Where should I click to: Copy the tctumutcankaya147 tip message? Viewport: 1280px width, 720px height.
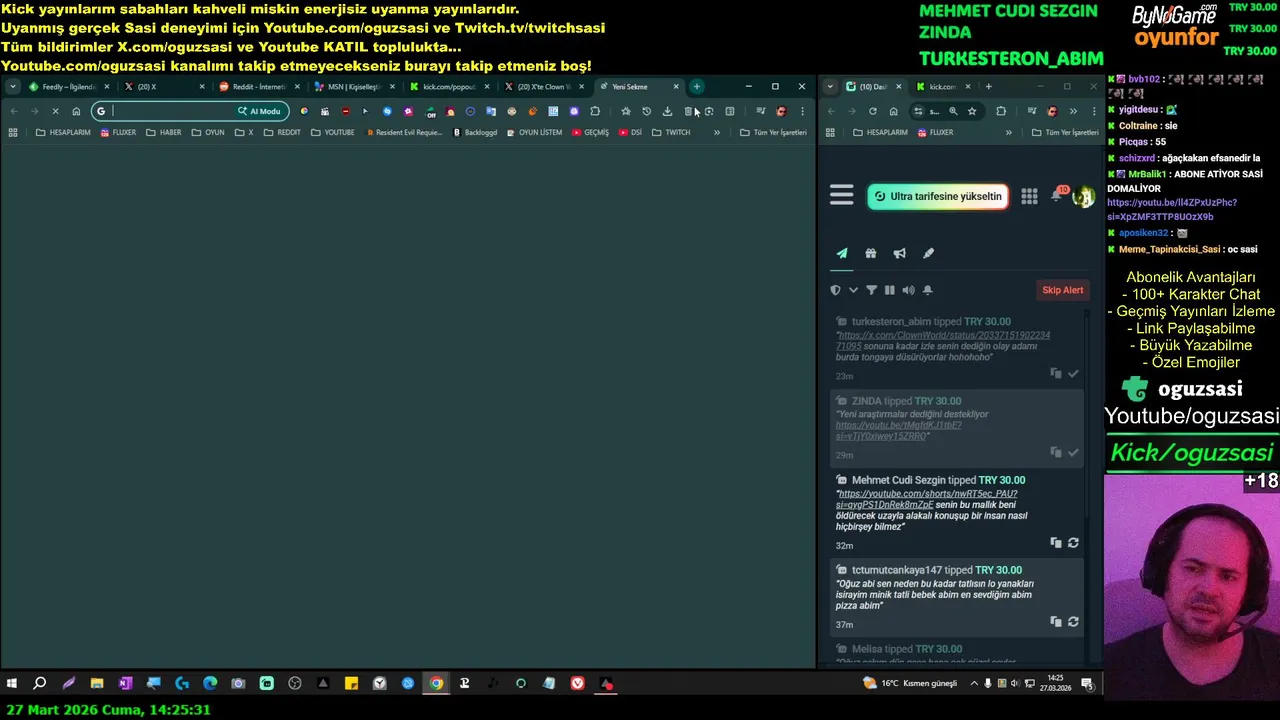pos(1055,621)
